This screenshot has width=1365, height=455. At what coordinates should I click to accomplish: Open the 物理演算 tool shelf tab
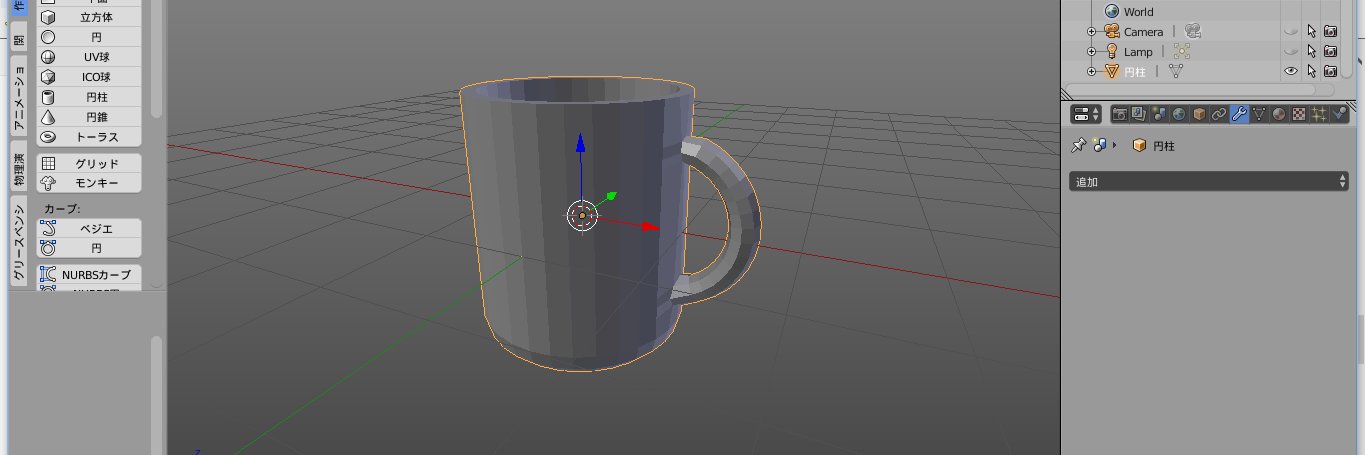(x=19, y=166)
